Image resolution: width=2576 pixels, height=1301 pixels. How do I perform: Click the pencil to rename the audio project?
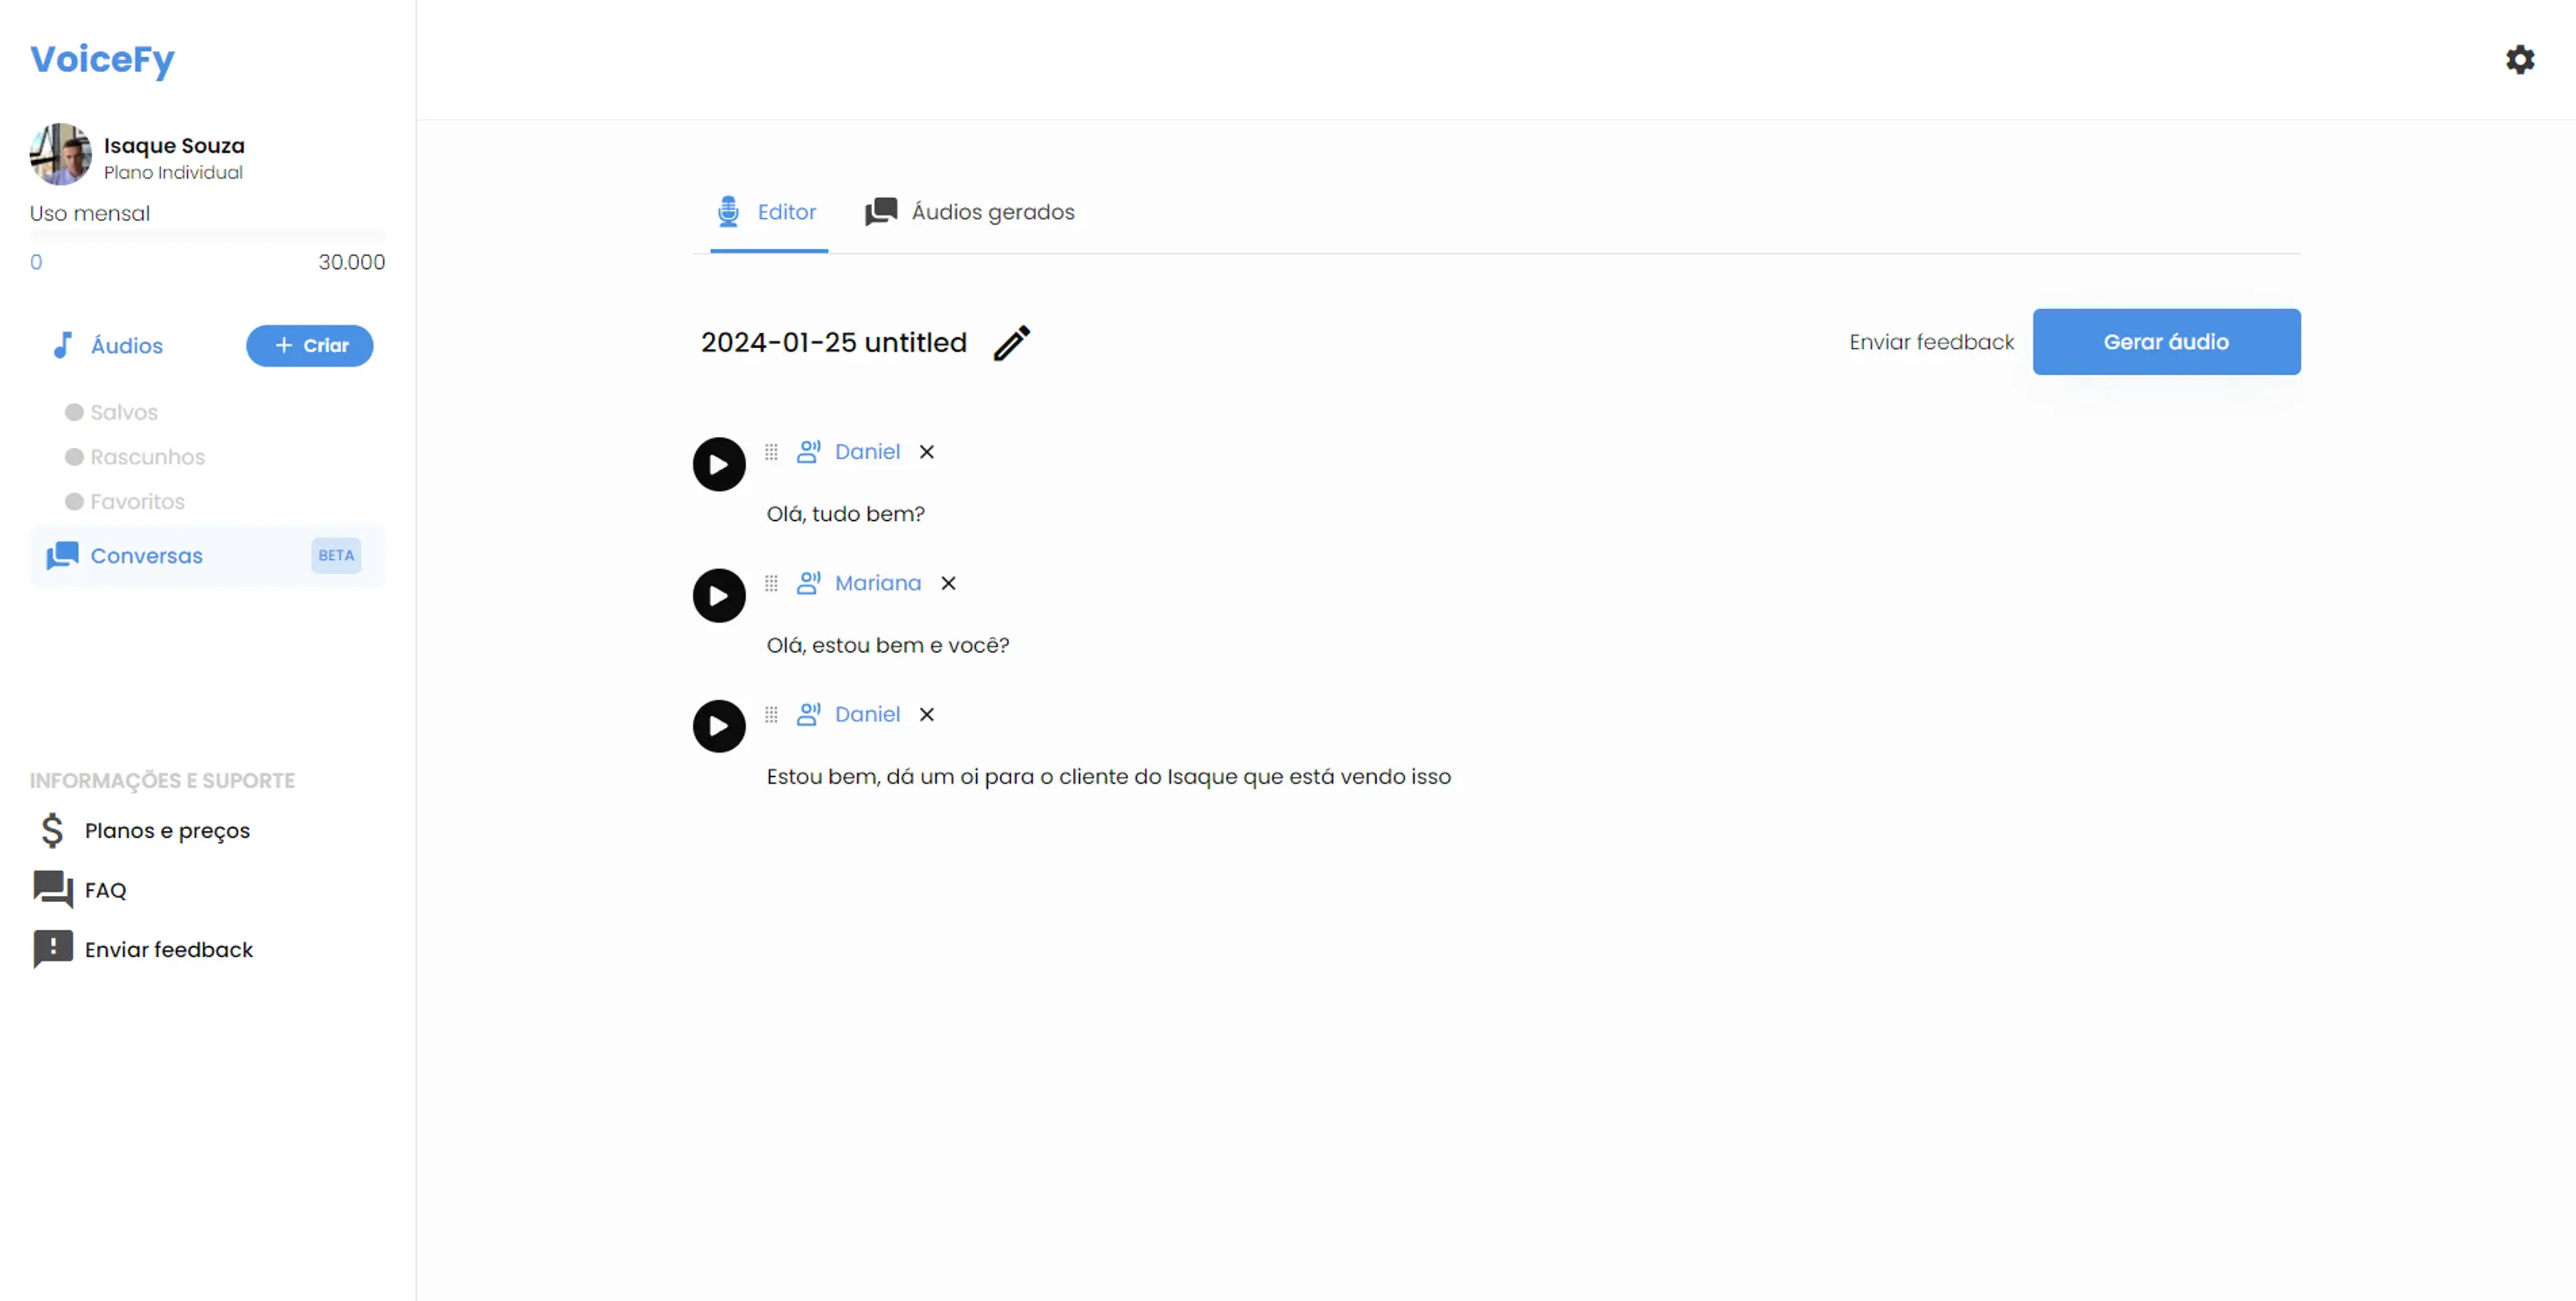(1013, 343)
